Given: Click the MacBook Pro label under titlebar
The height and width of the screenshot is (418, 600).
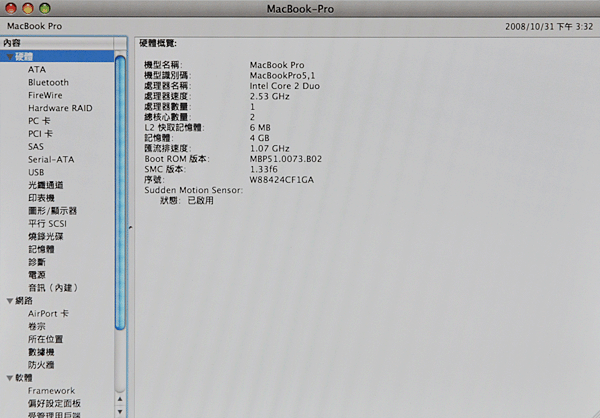Looking at the screenshot, I should (x=34, y=26).
